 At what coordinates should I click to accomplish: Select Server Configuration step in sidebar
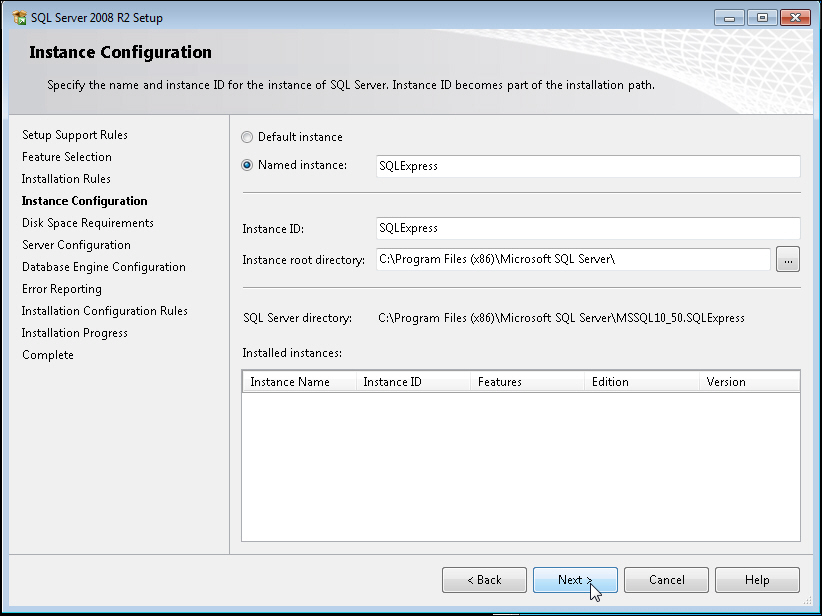click(76, 245)
